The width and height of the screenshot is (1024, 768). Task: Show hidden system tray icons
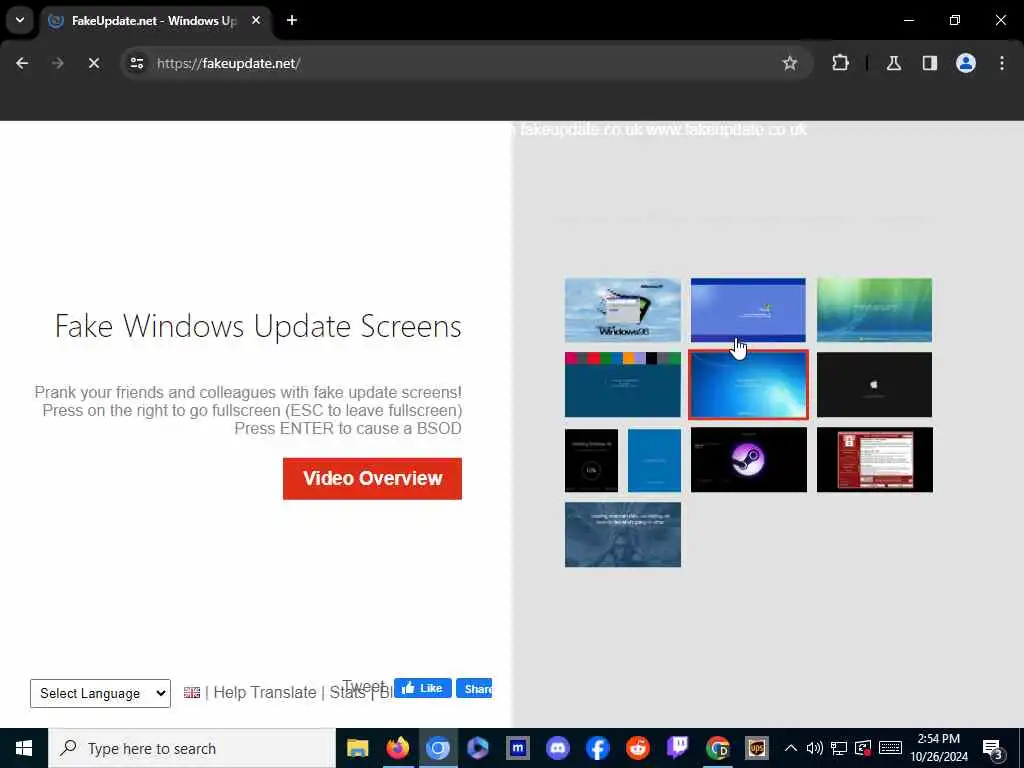tap(791, 748)
